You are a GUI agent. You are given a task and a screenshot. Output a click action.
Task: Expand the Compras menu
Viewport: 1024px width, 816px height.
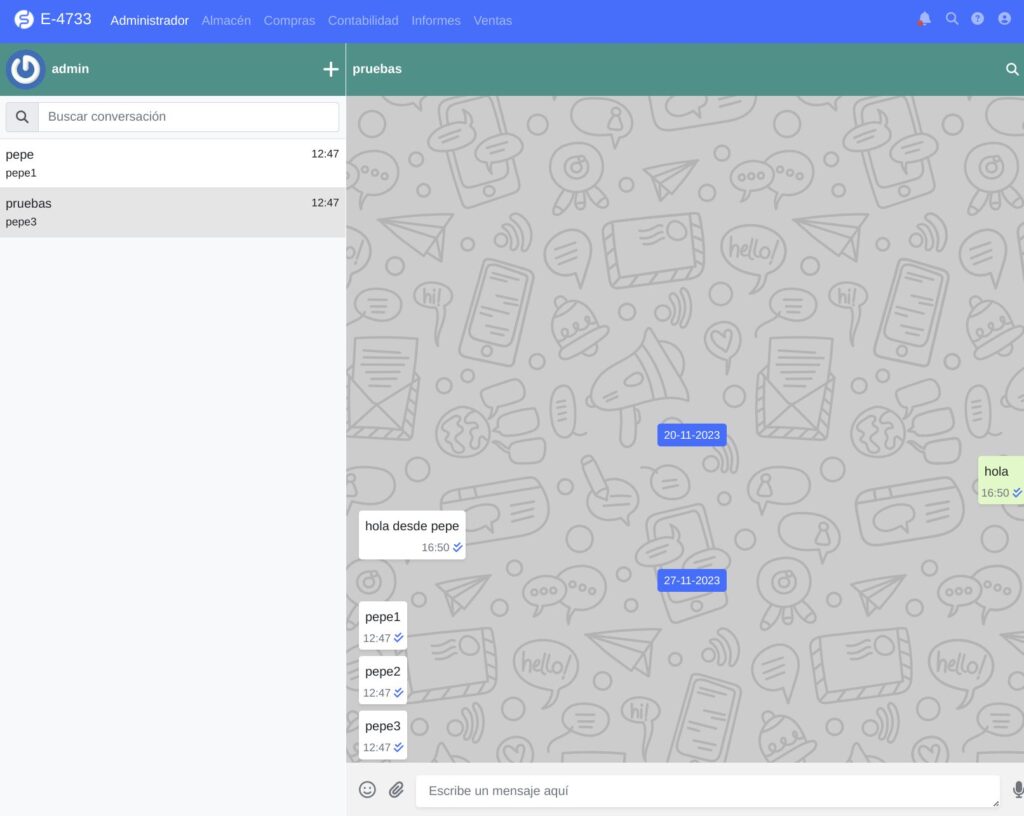click(289, 20)
